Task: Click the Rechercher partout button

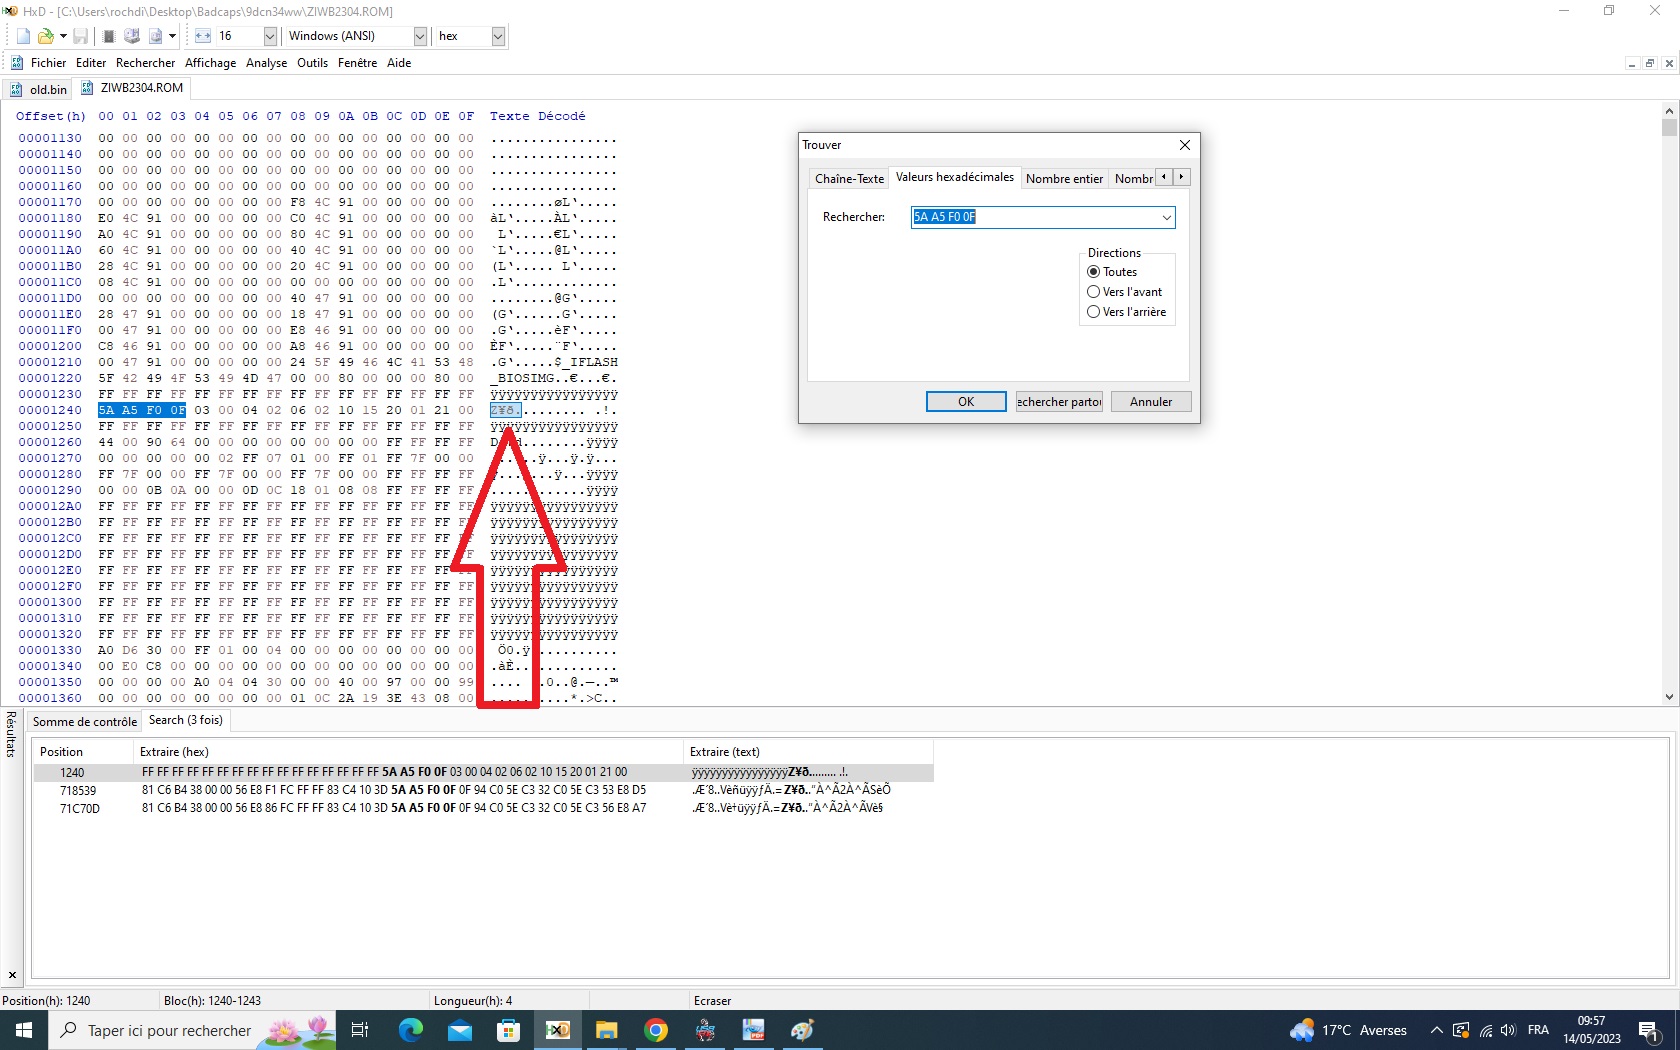Action: 1059,402
